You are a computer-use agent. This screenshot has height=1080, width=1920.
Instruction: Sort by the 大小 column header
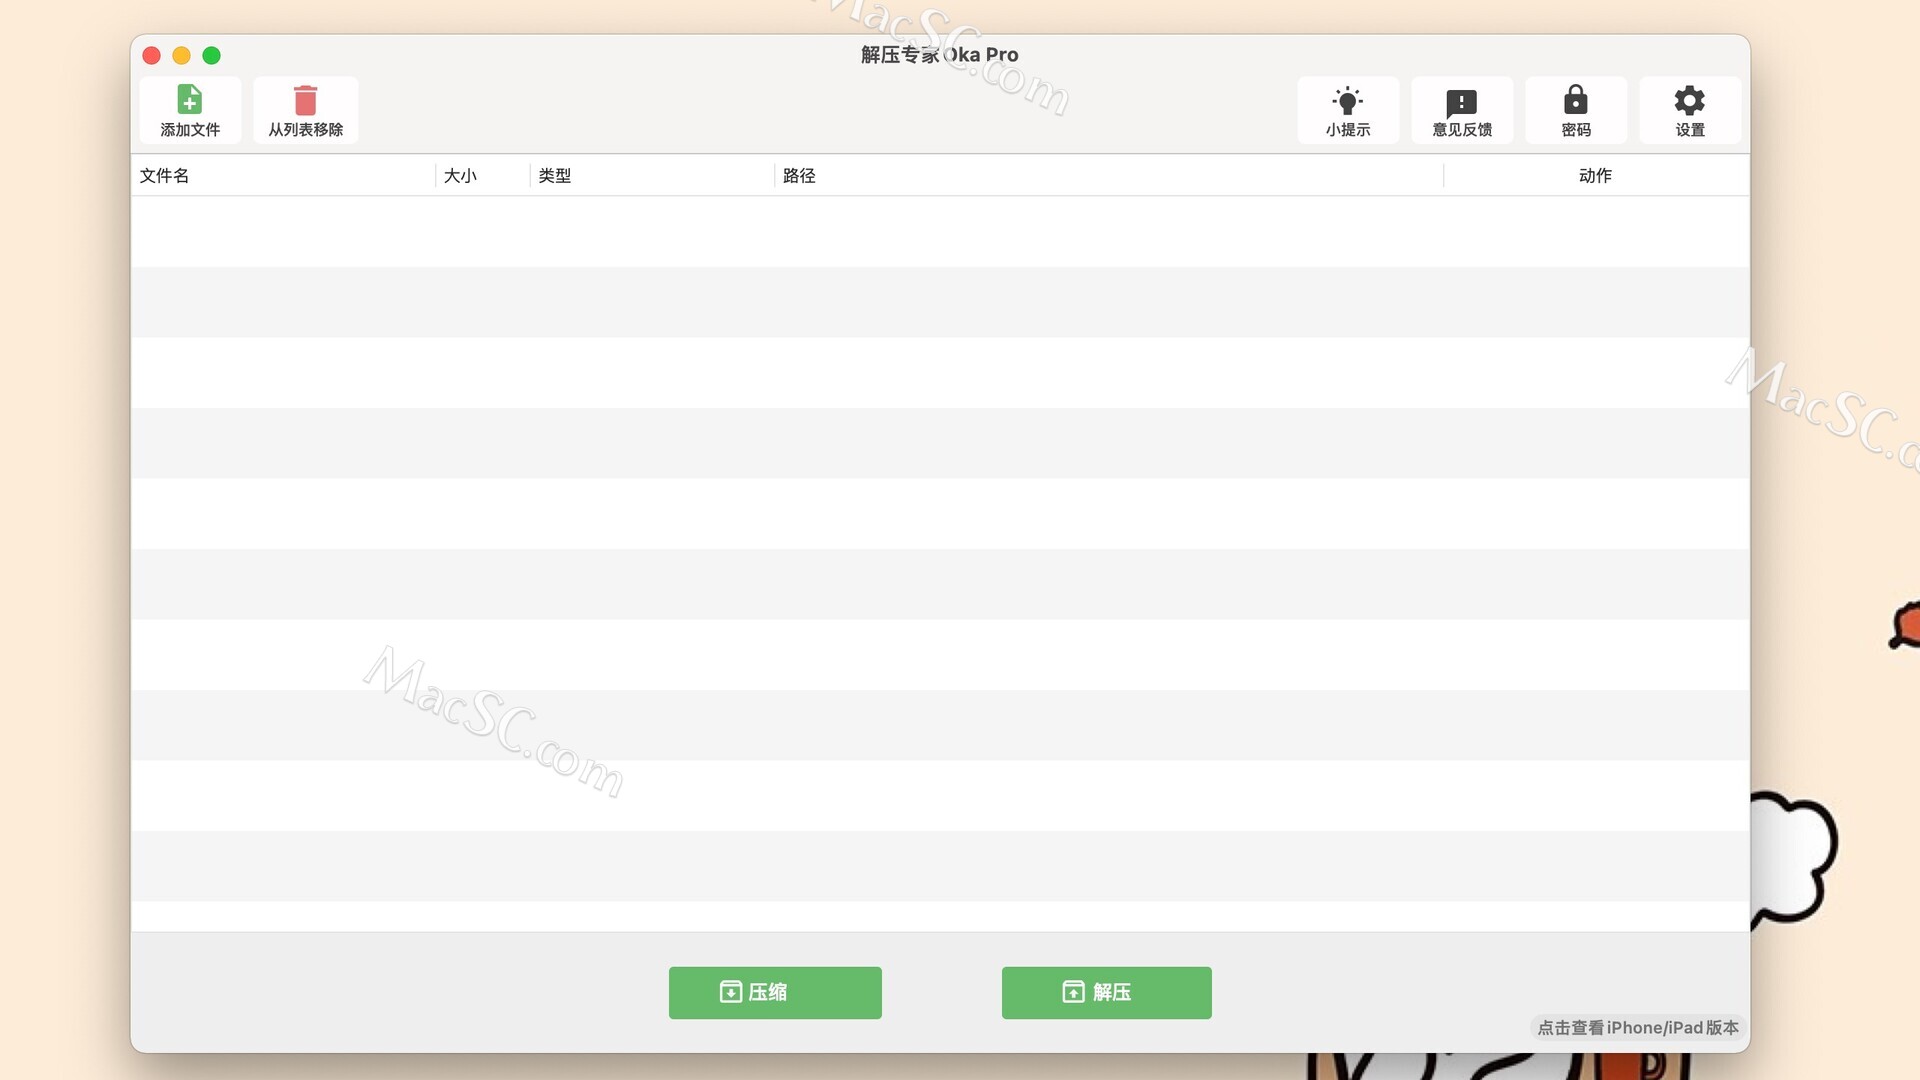point(483,176)
